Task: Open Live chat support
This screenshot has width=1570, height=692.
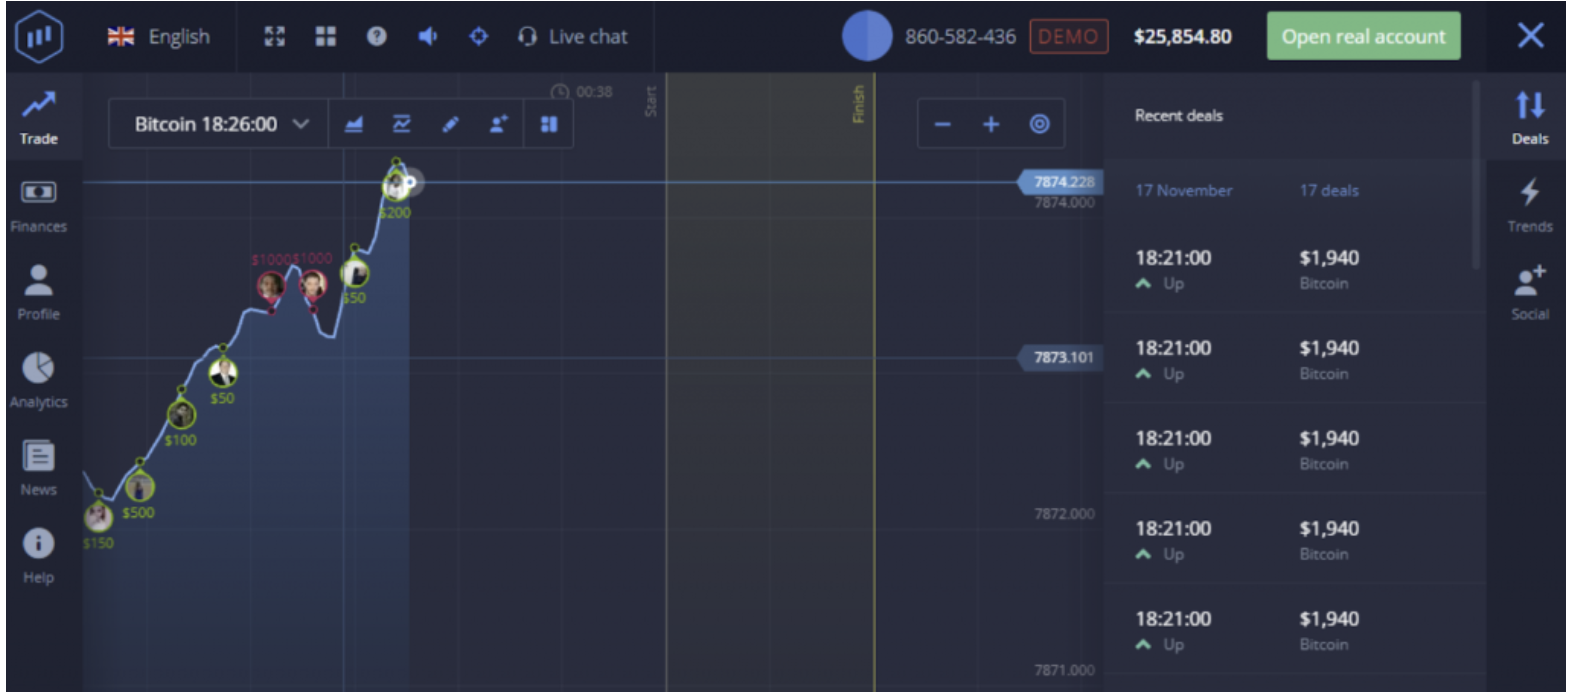Action: [x=573, y=37]
